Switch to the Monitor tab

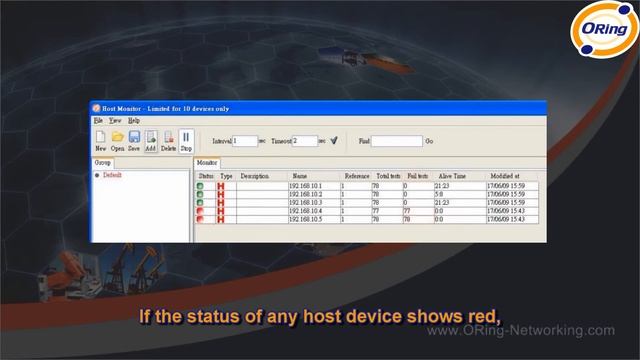point(207,162)
